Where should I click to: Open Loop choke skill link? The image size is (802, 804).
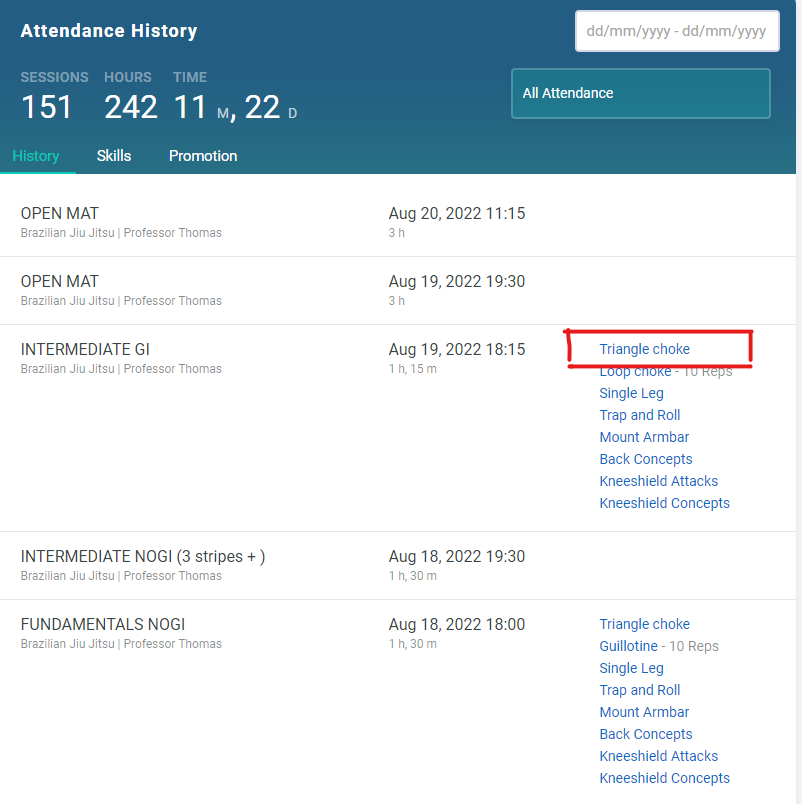[x=635, y=371]
